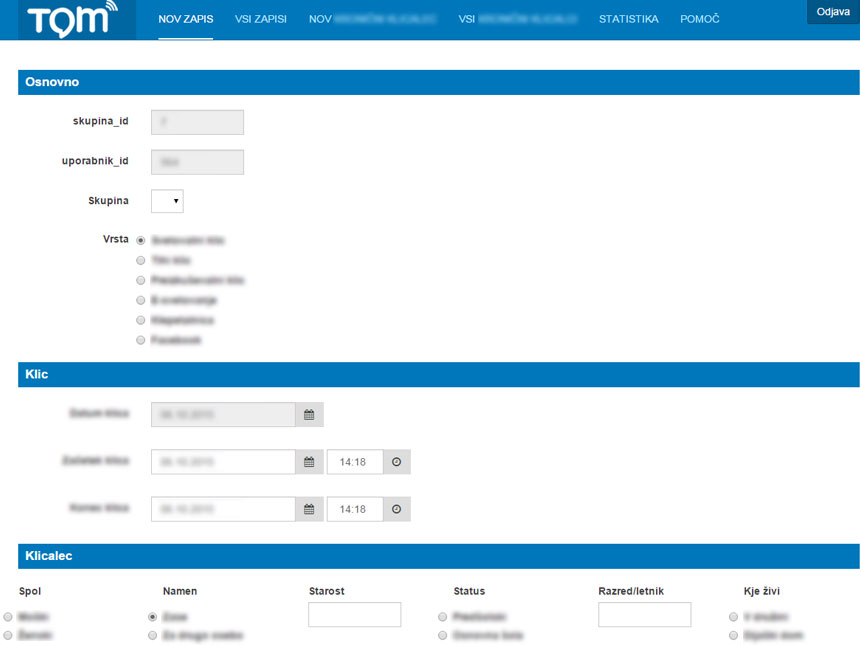The width and height of the screenshot is (860, 645).
Task: Open calendar picker in second Klic date row
Action: pyautogui.click(x=309, y=462)
